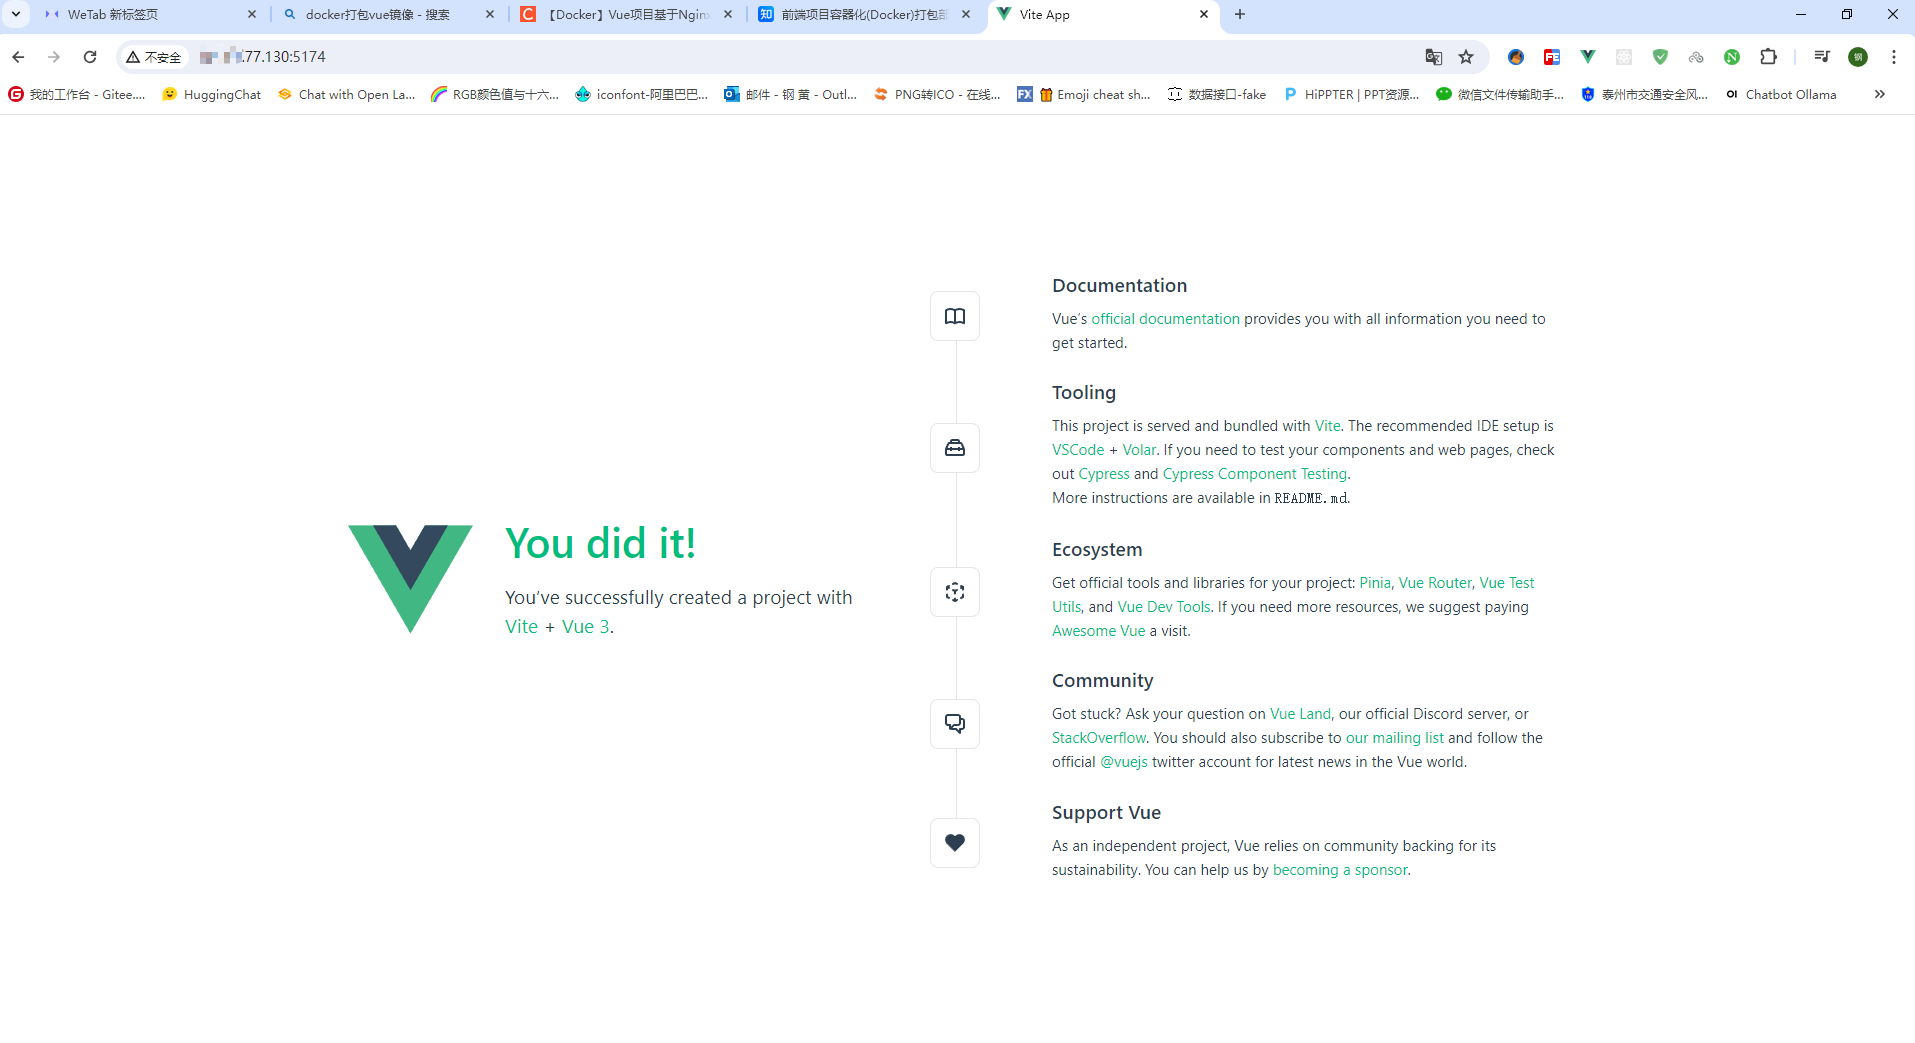The width and height of the screenshot is (1915, 1043).
Task: Select the large Vue logo
Action: pos(410,578)
